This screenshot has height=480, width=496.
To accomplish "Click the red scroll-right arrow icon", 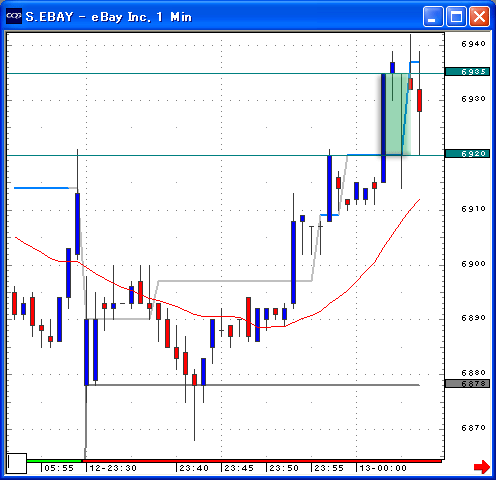I will (482, 466).
